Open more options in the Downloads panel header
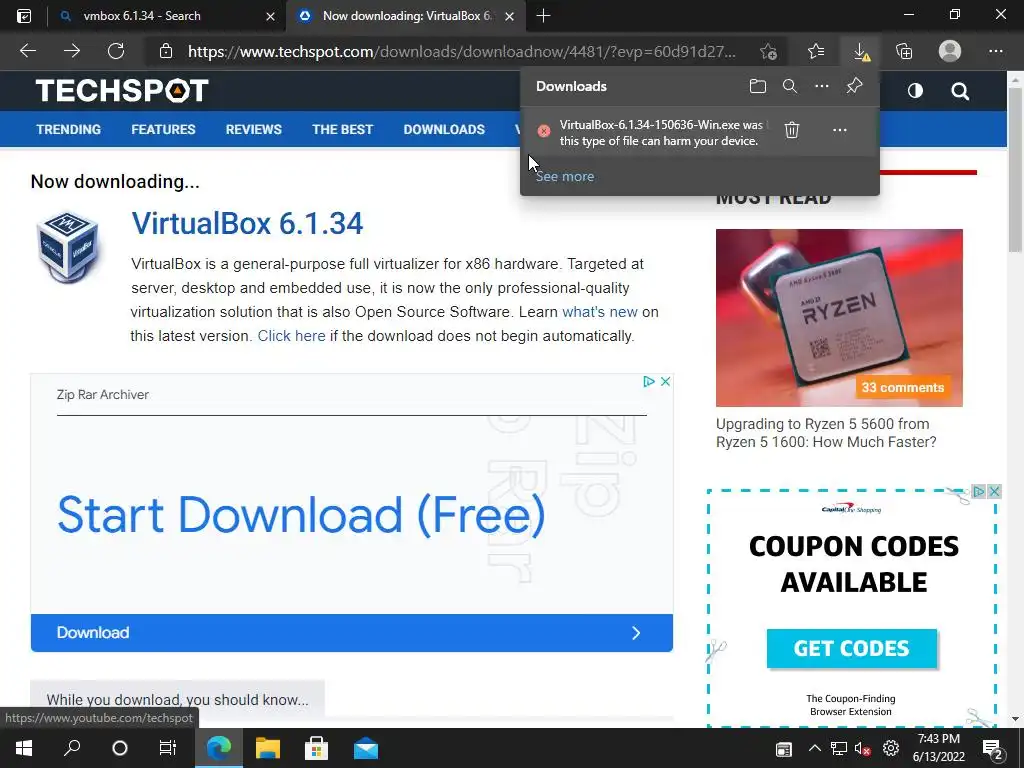Viewport: 1024px width, 768px height. [822, 86]
